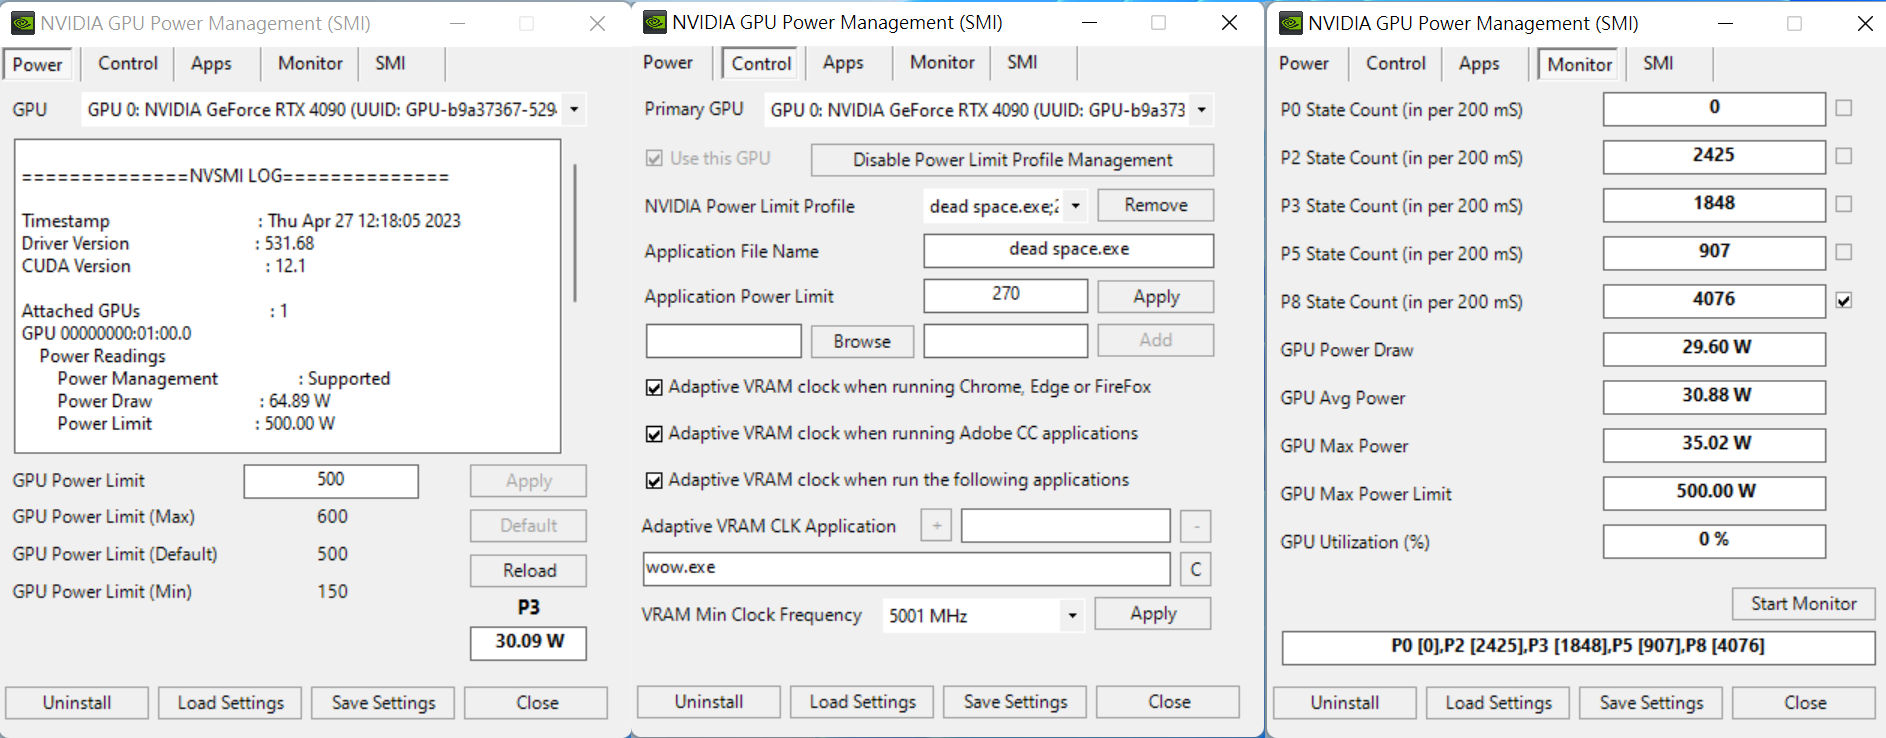This screenshot has height=738, width=1886.
Task: Click the C button beside wow.exe
Action: (1195, 570)
